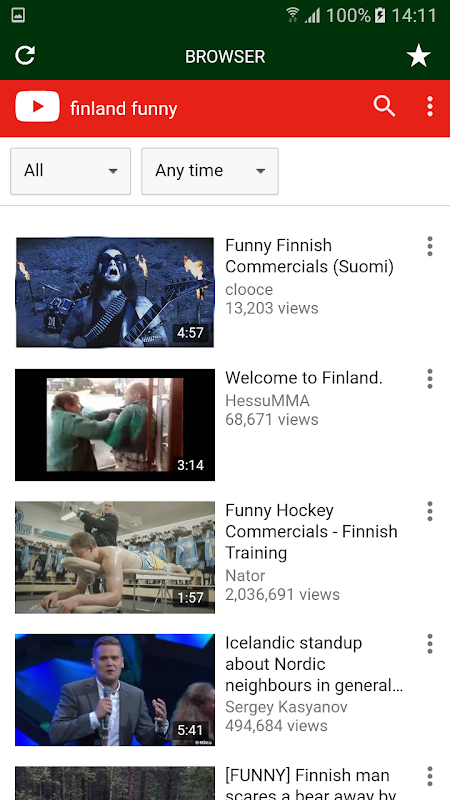Open options for Finnish man scares bear video
Screen dimensions: 450x800
pyautogui.click(x=430, y=777)
